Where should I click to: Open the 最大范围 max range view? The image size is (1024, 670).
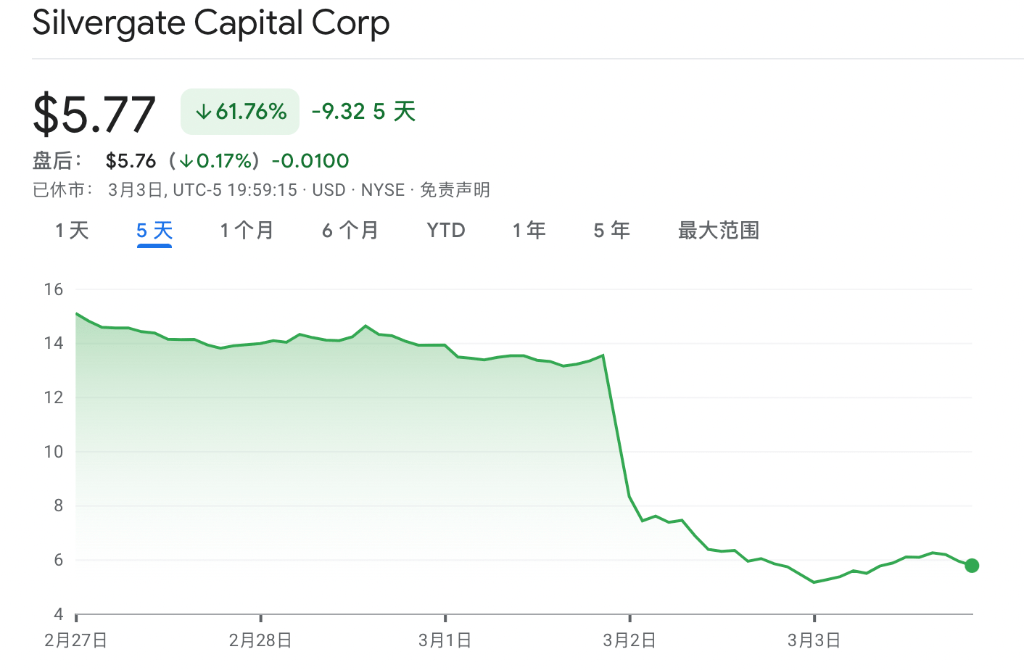coord(718,231)
